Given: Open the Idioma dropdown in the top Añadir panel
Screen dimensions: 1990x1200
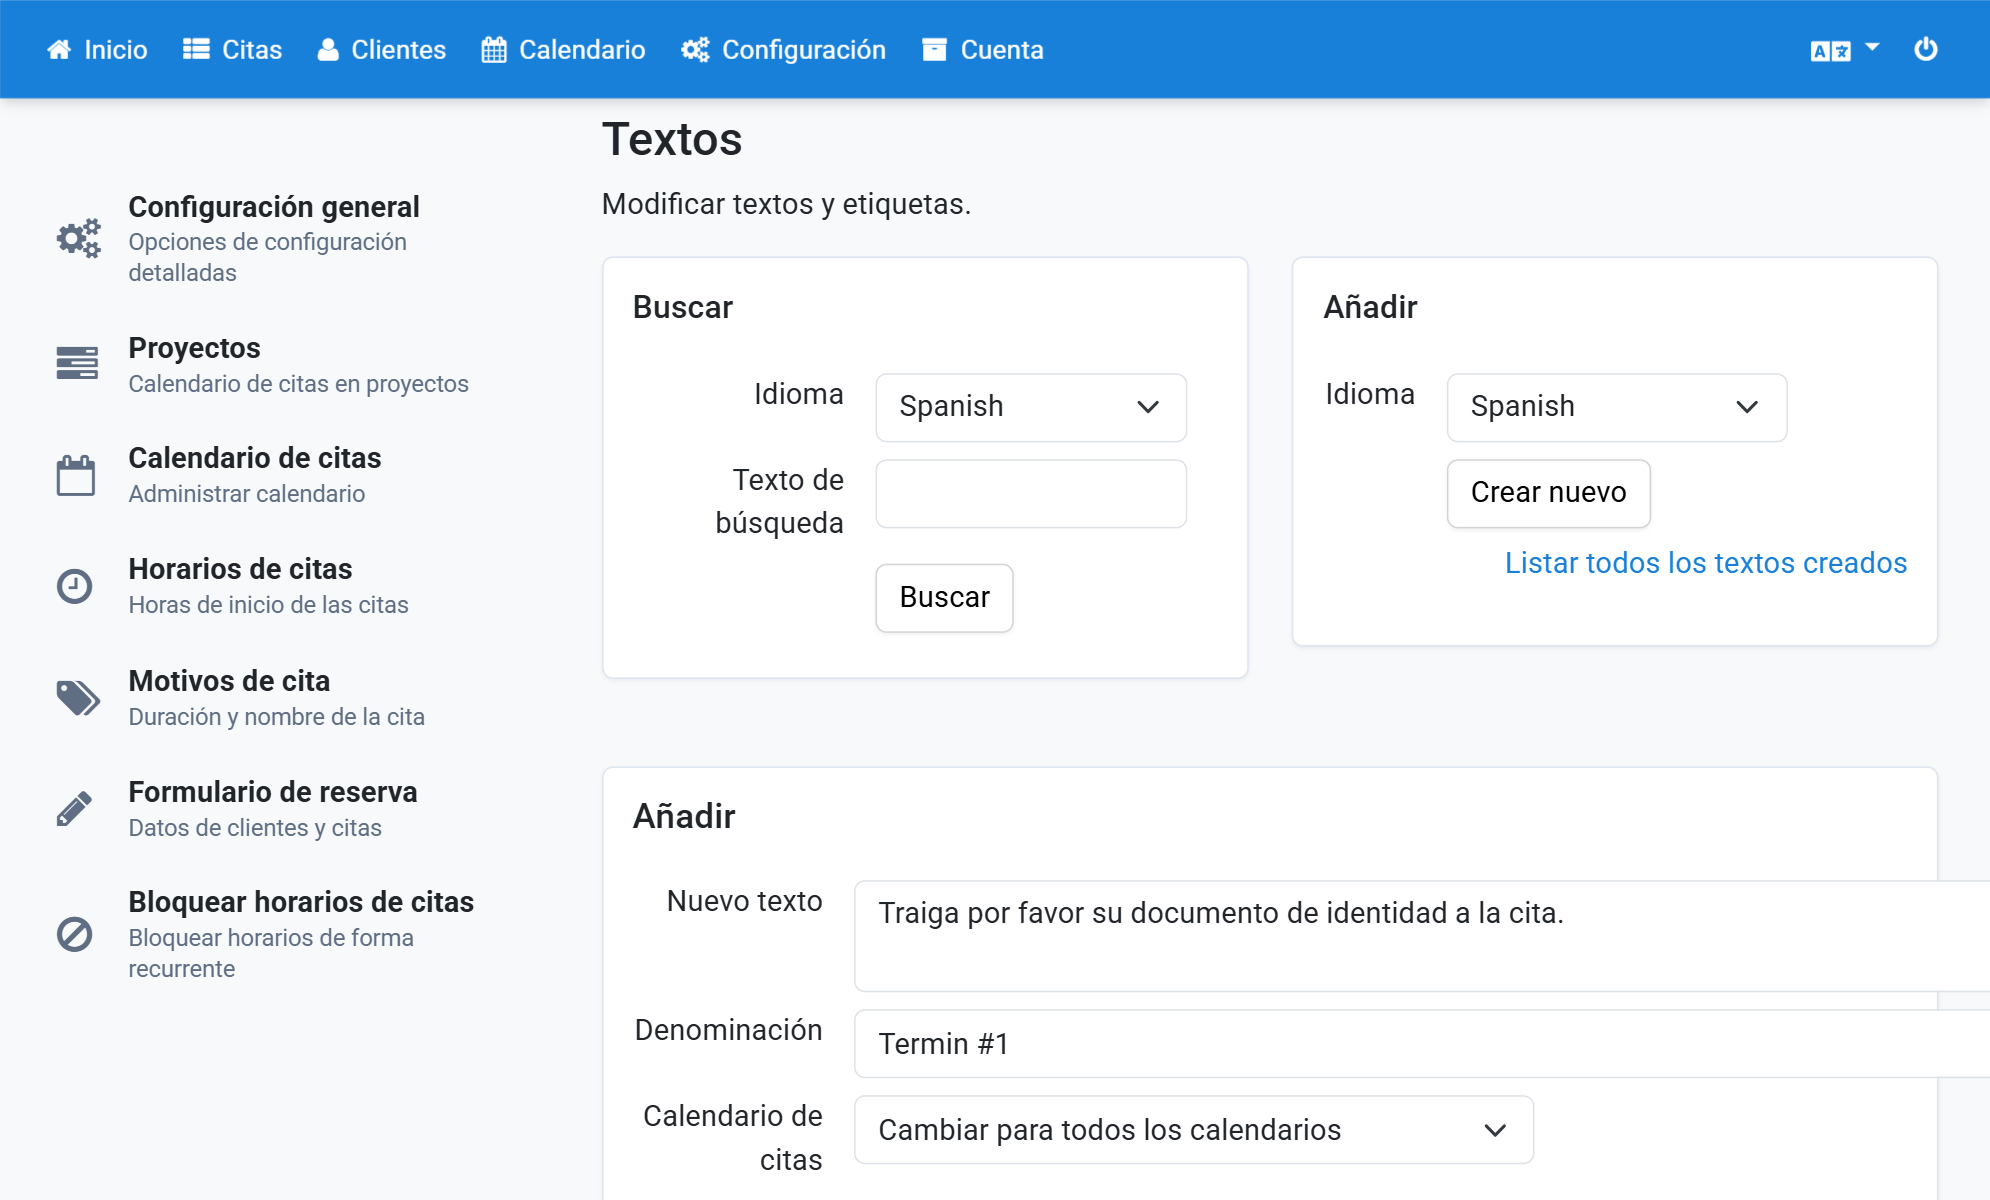Looking at the screenshot, I should pyautogui.click(x=1617, y=407).
